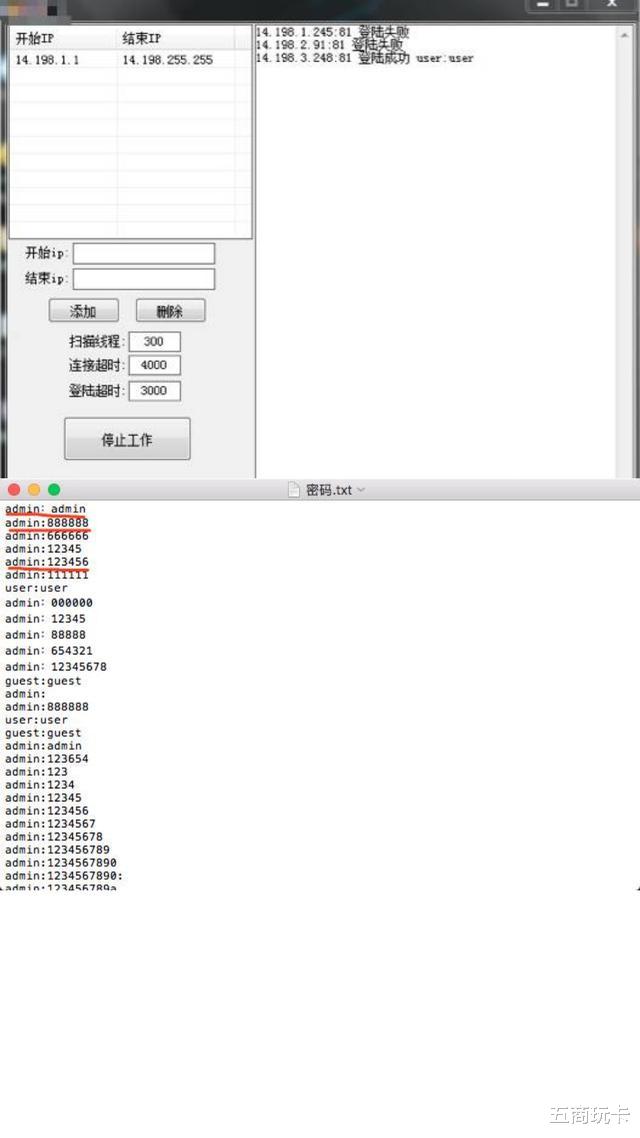This screenshot has height=1138, width=640.
Task: Click the 添加 button
Action: [83, 311]
